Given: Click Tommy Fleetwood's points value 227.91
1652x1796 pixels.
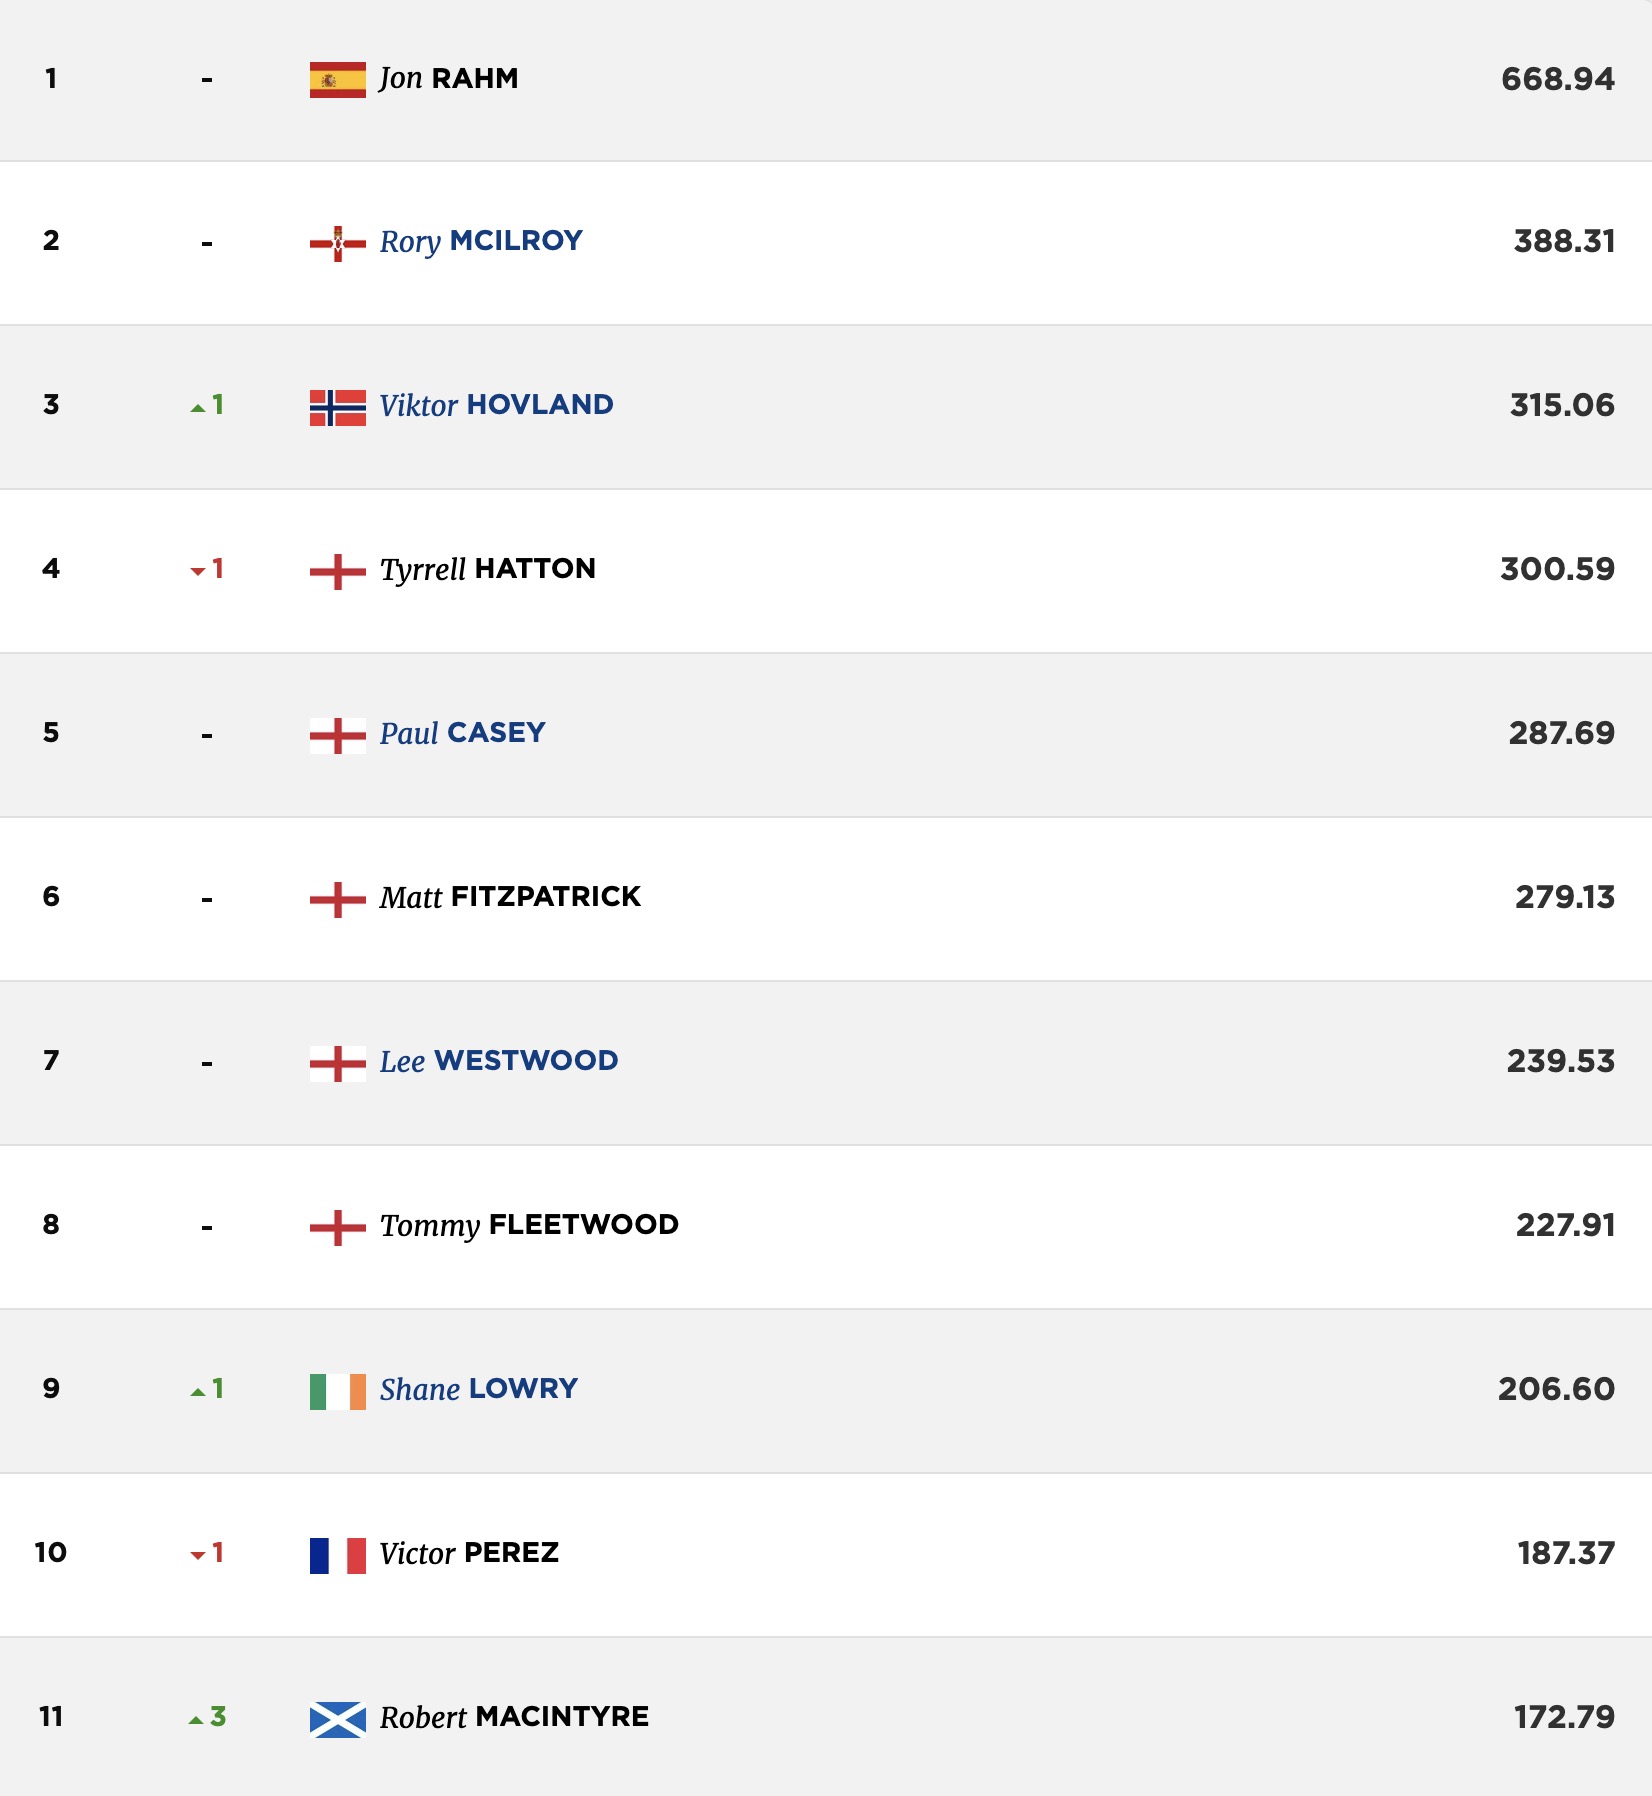Looking at the screenshot, I should (x=1565, y=1225).
